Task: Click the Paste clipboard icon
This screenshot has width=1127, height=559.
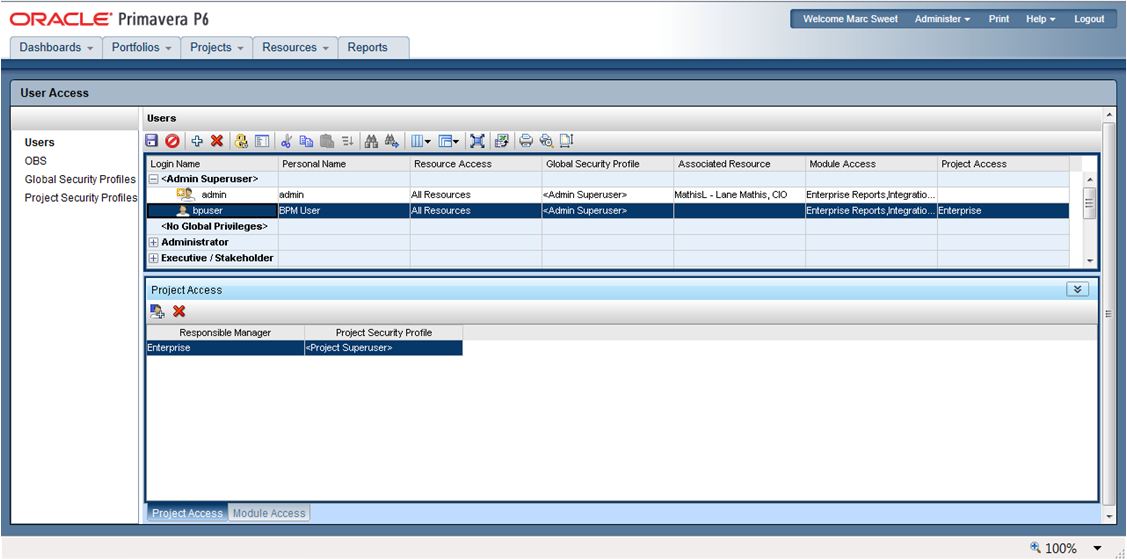Action: click(x=327, y=141)
